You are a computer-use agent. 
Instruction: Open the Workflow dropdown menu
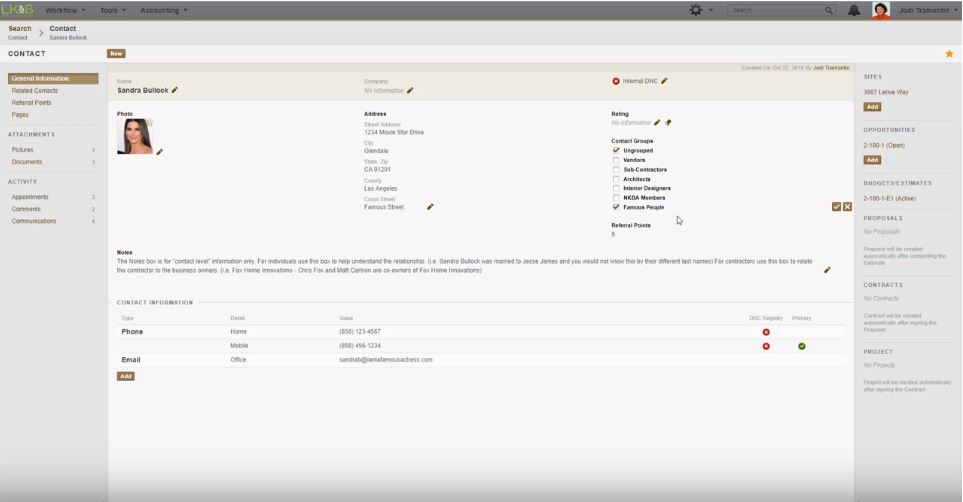(65, 10)
